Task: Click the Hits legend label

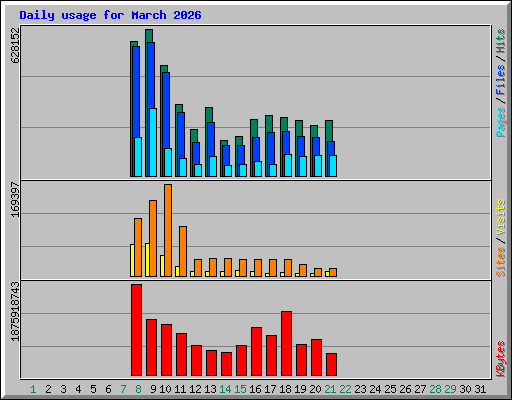Action: pos(501,41)
